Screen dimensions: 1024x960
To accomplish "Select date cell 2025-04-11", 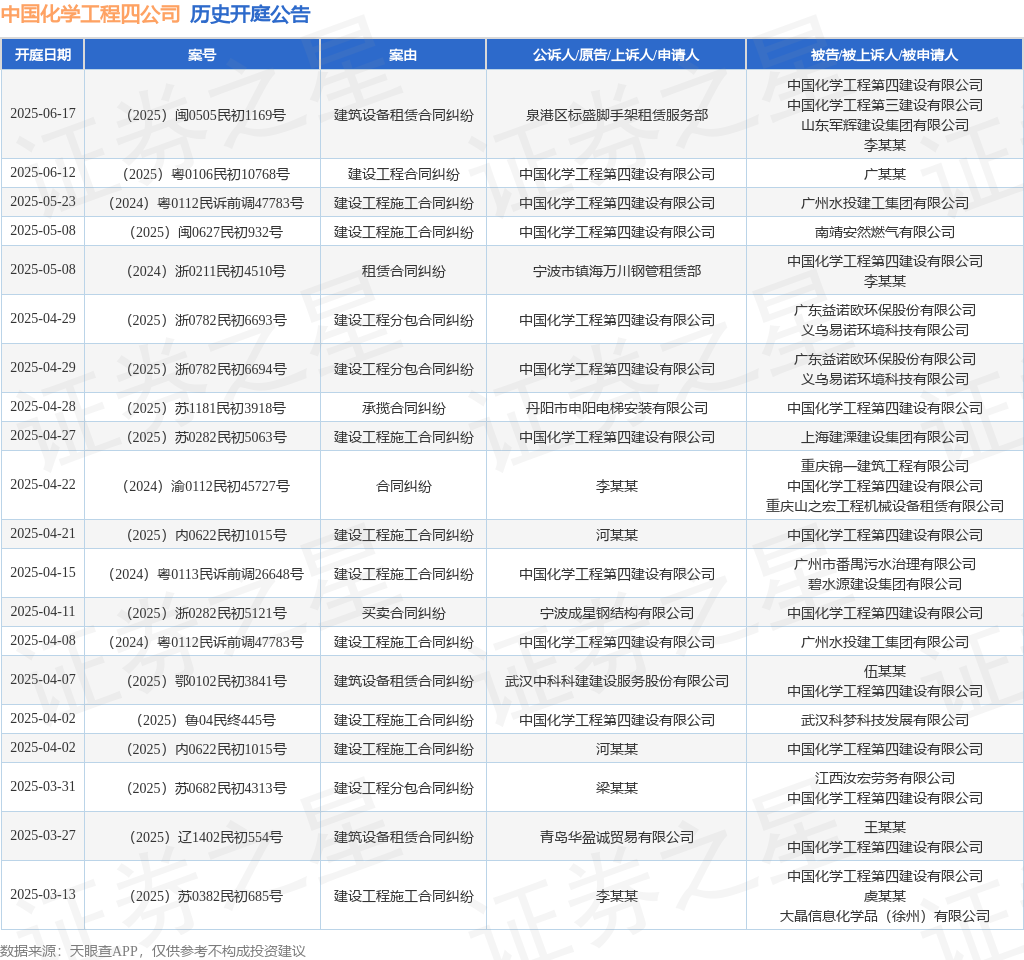I will pos(42,611).
